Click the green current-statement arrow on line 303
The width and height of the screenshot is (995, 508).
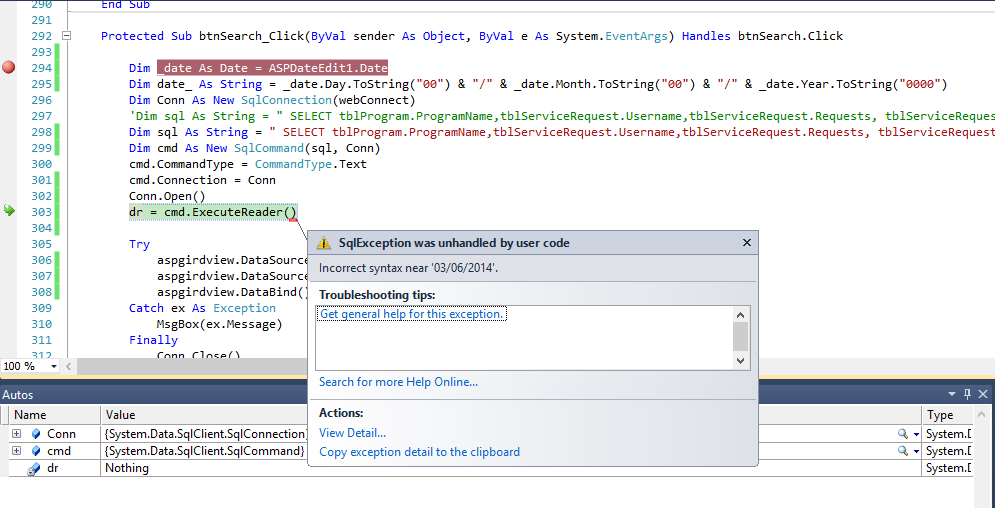pyautogui.click(x=9, y=211)
